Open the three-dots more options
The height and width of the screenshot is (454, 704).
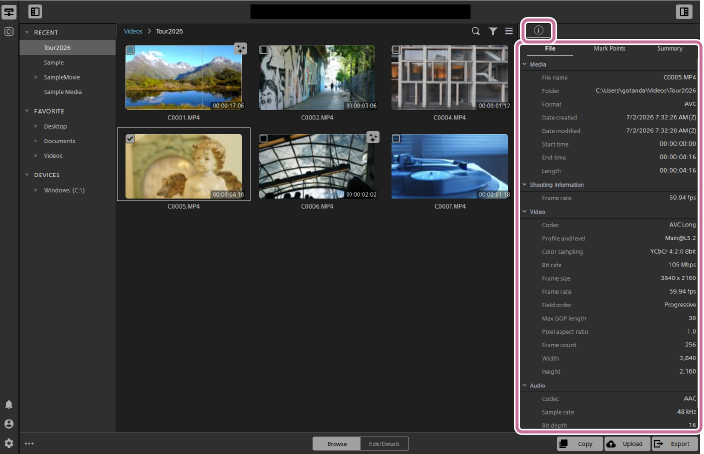point(29,444)
